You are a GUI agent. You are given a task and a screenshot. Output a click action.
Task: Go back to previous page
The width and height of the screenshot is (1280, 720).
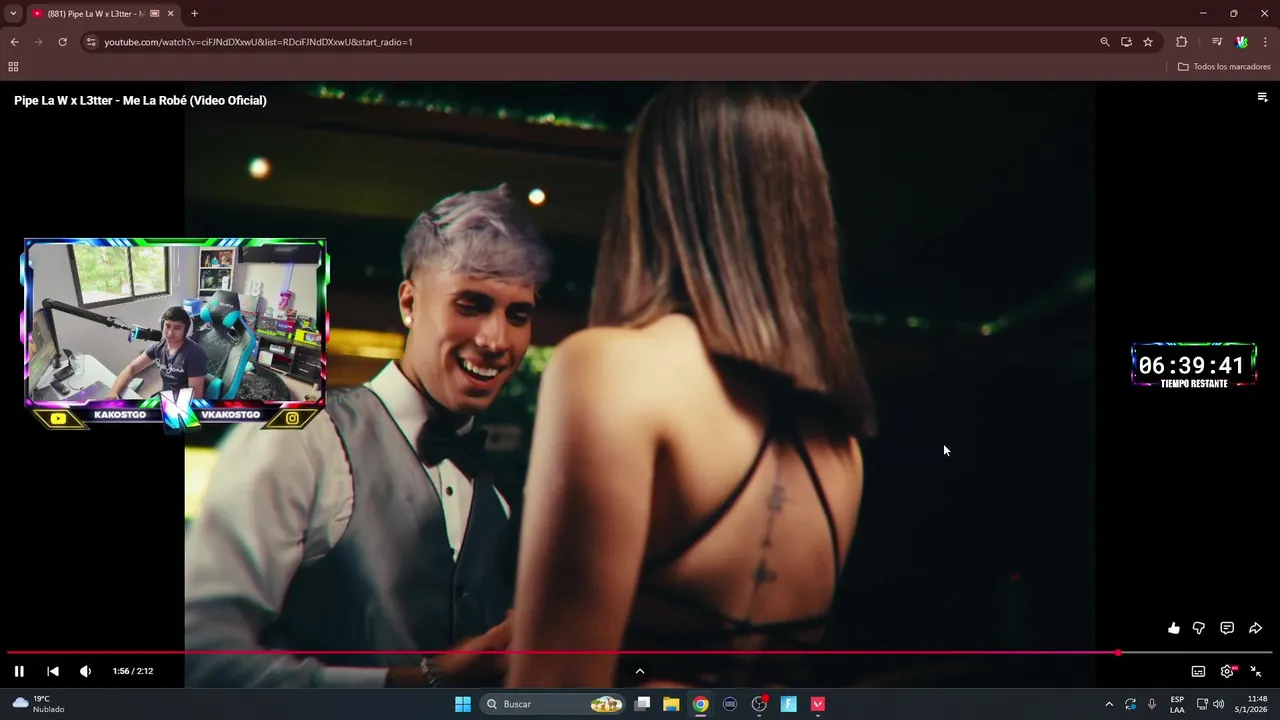(14, 42)
